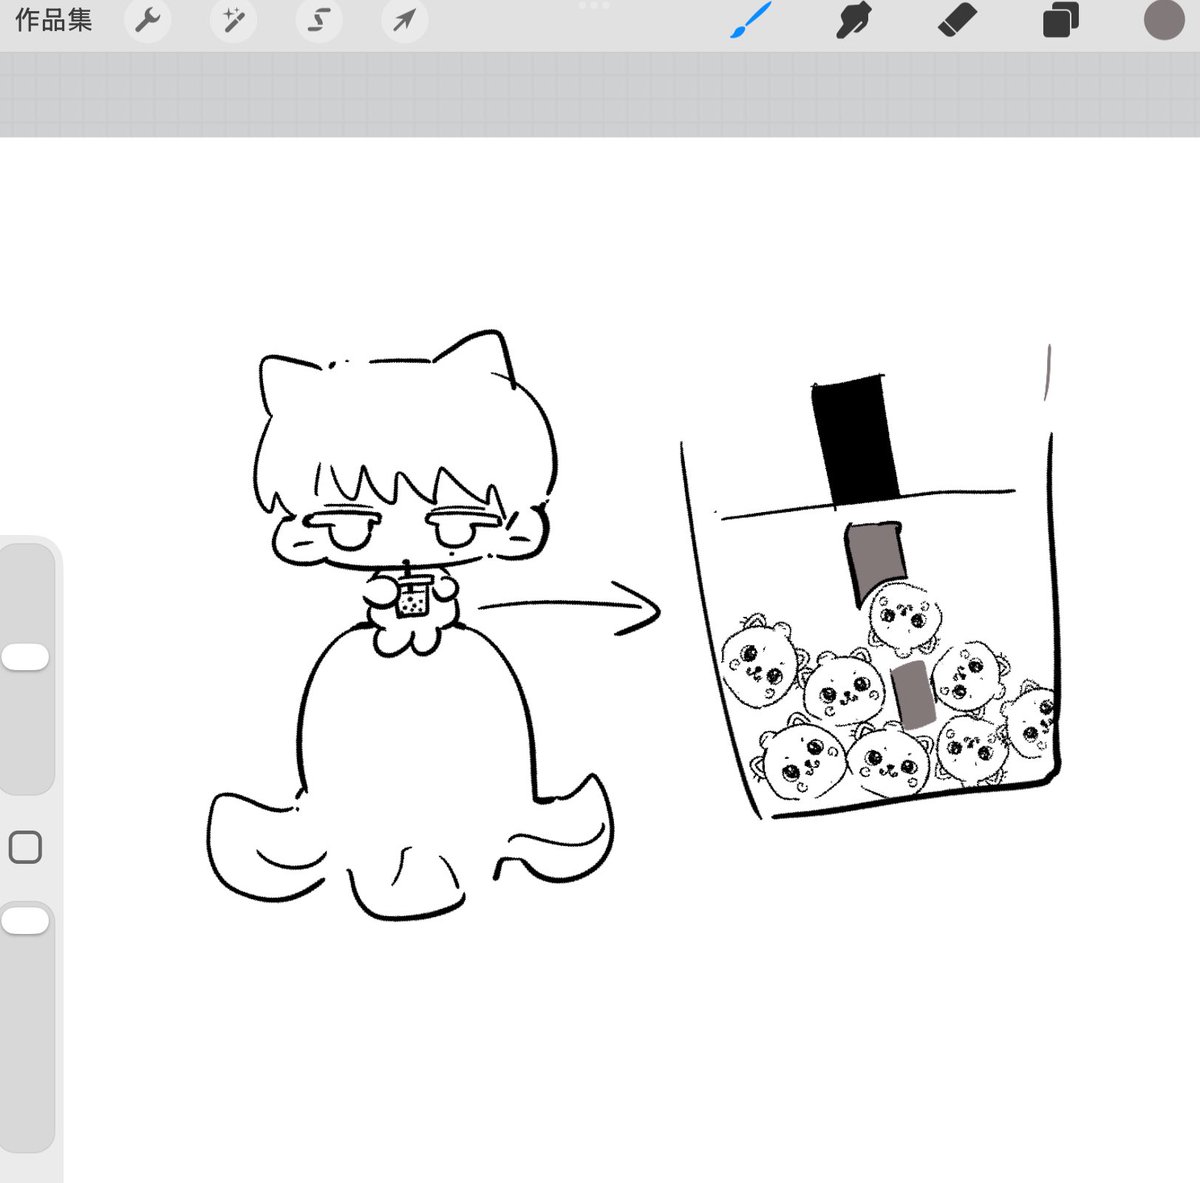Activate the Selection tool
1200x1183 pixels.
click(x=319, y=20)
